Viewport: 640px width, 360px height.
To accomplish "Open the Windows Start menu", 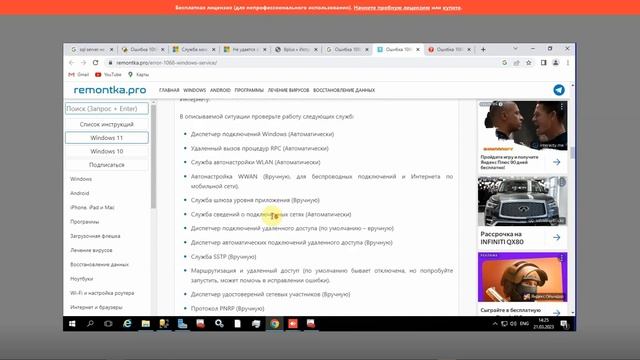I will 72,324.
